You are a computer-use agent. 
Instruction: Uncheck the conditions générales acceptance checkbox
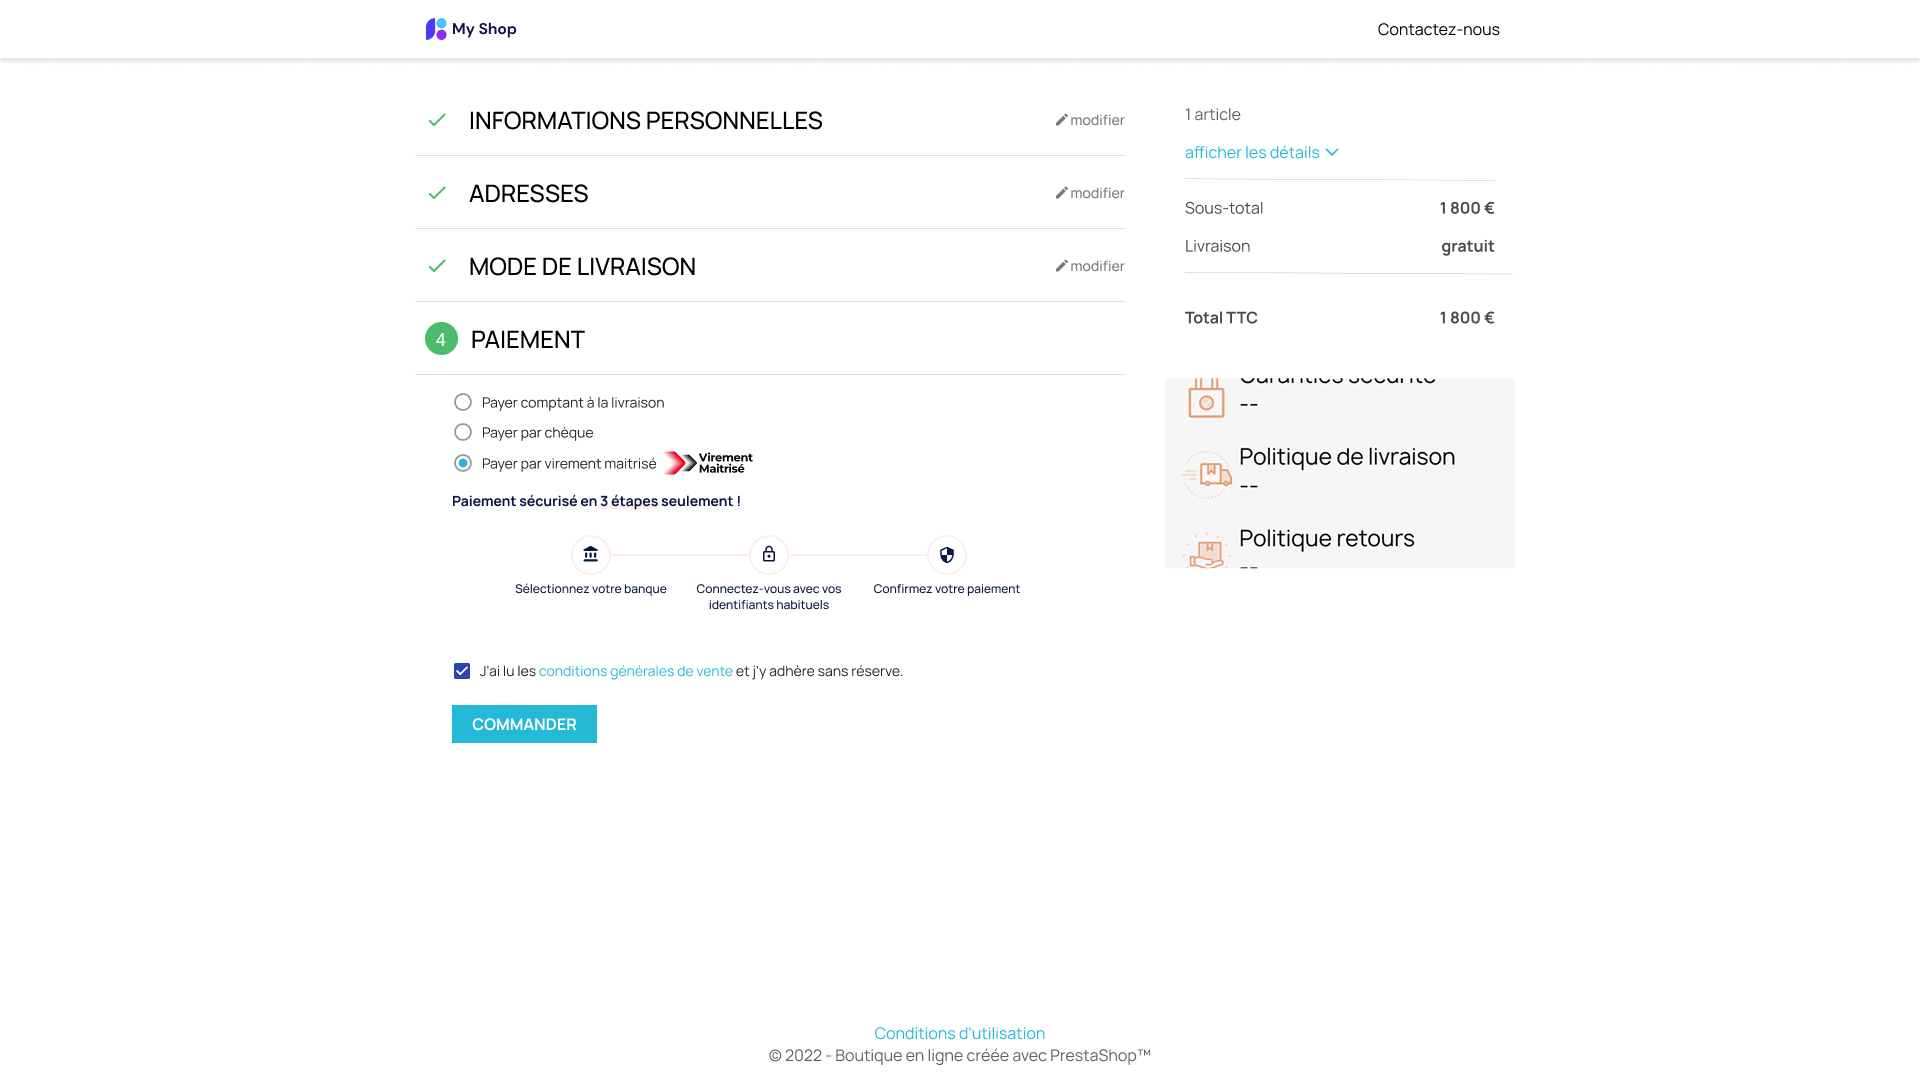[462, 671]
